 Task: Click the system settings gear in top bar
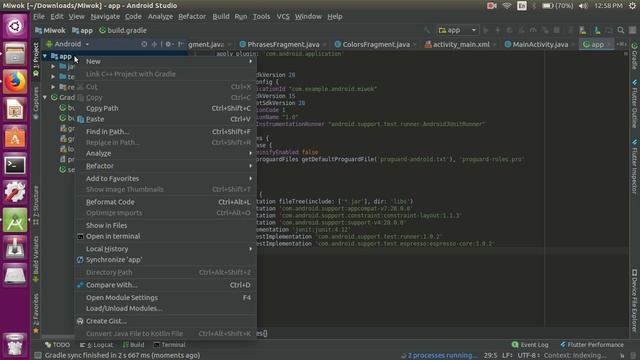632,6
